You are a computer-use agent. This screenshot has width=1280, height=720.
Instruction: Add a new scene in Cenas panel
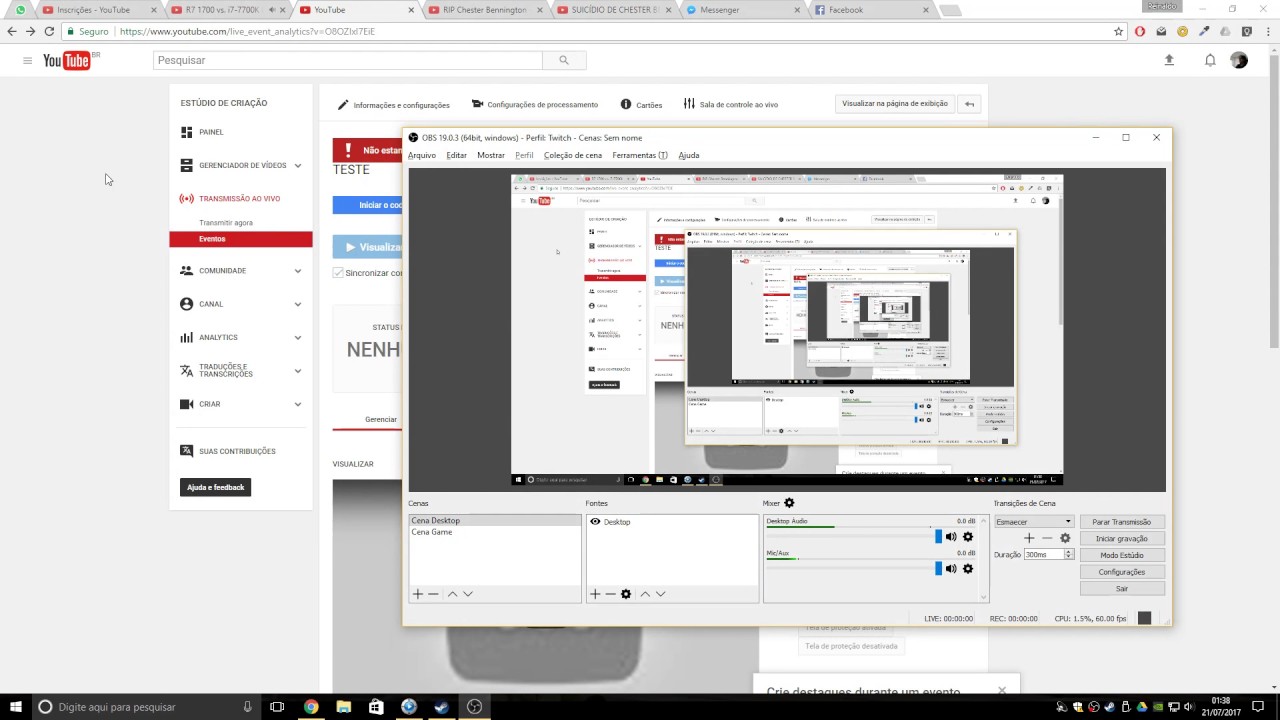418,594
